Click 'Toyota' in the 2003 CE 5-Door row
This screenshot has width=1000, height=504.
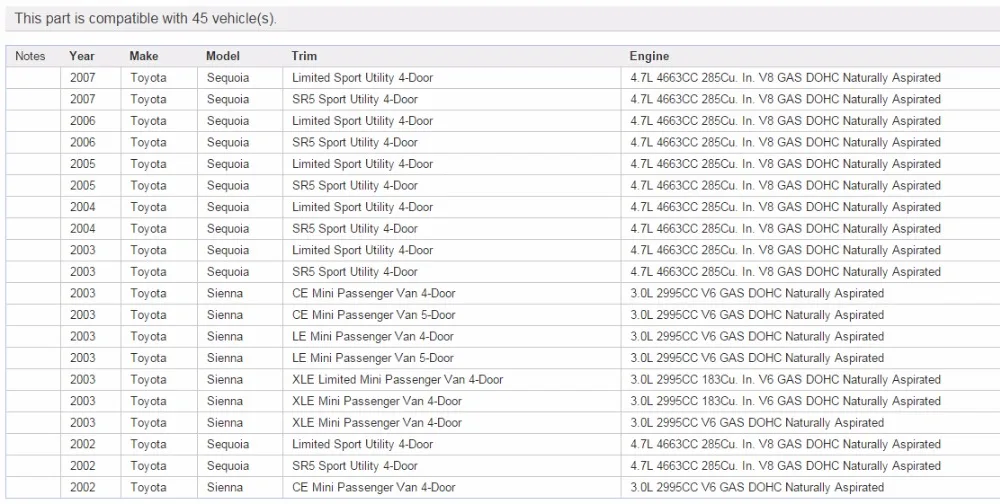(148, 315)
